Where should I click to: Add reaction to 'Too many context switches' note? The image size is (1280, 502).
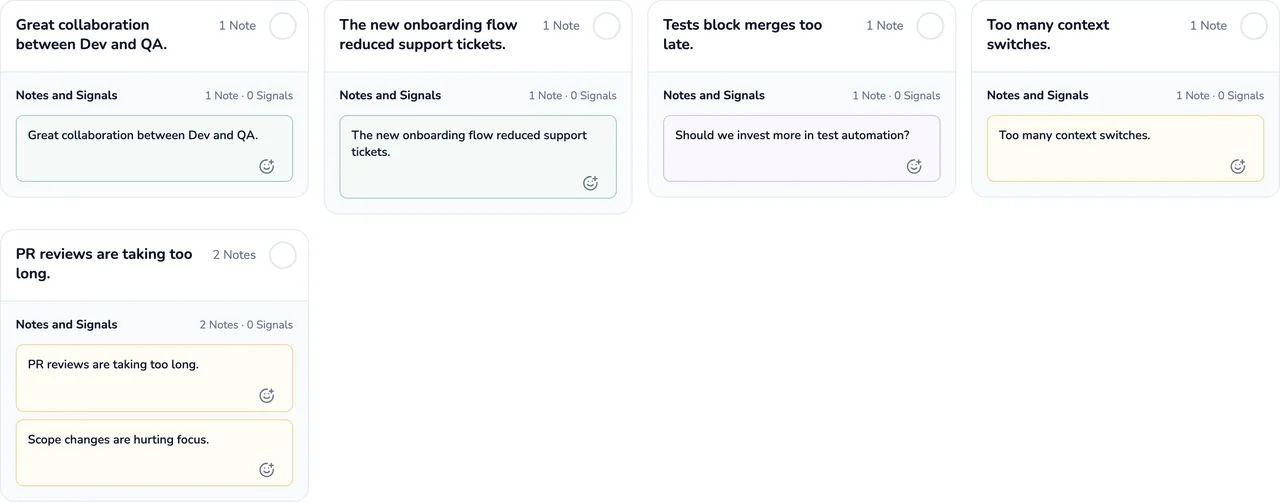1238,167
